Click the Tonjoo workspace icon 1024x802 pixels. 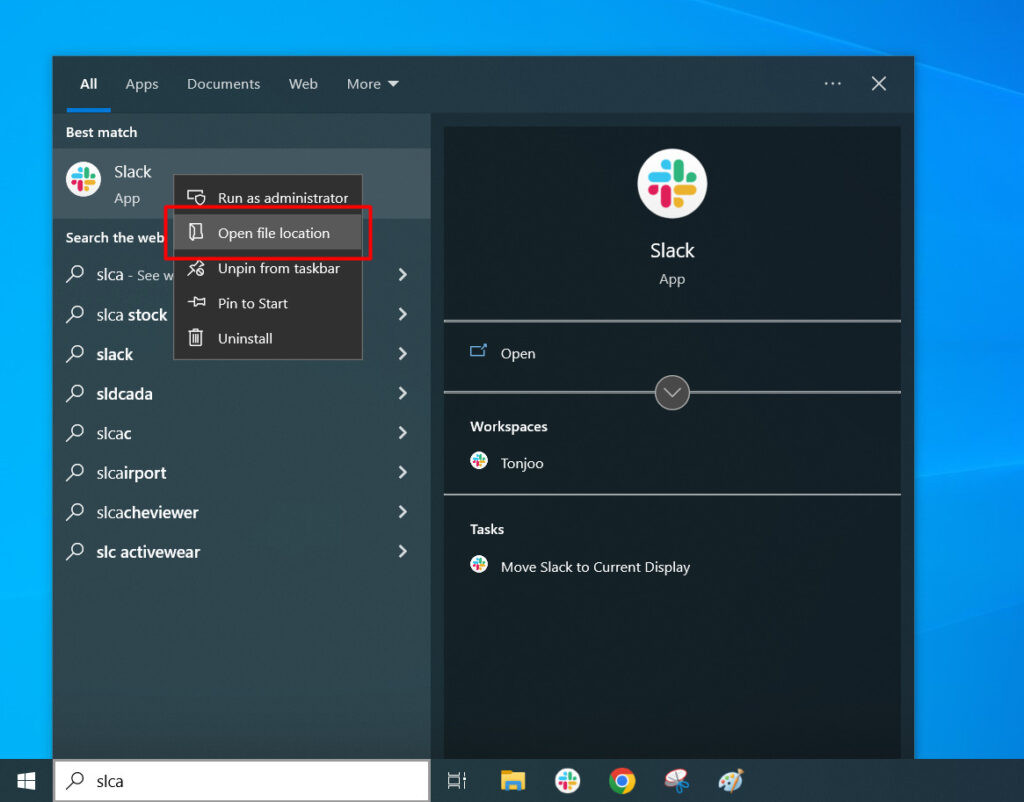pyautogui.click(x=479, y=462)
